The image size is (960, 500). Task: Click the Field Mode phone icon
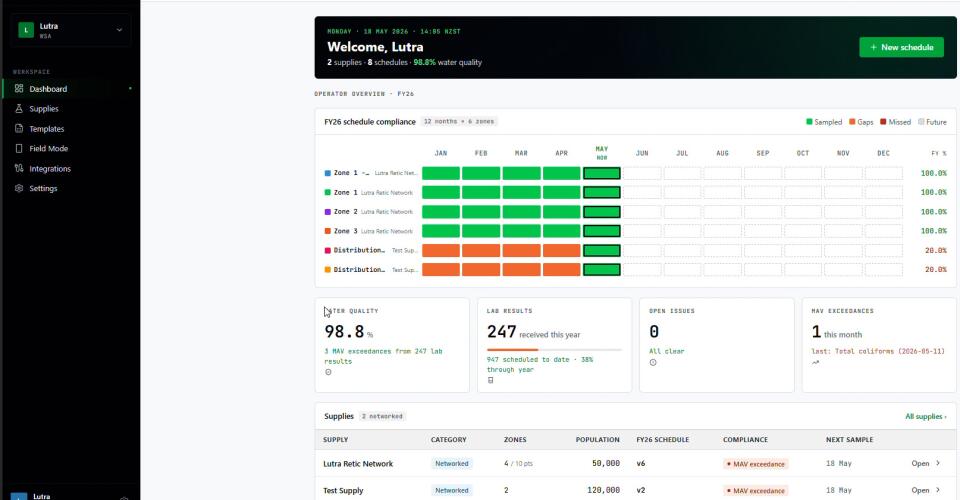19,148
